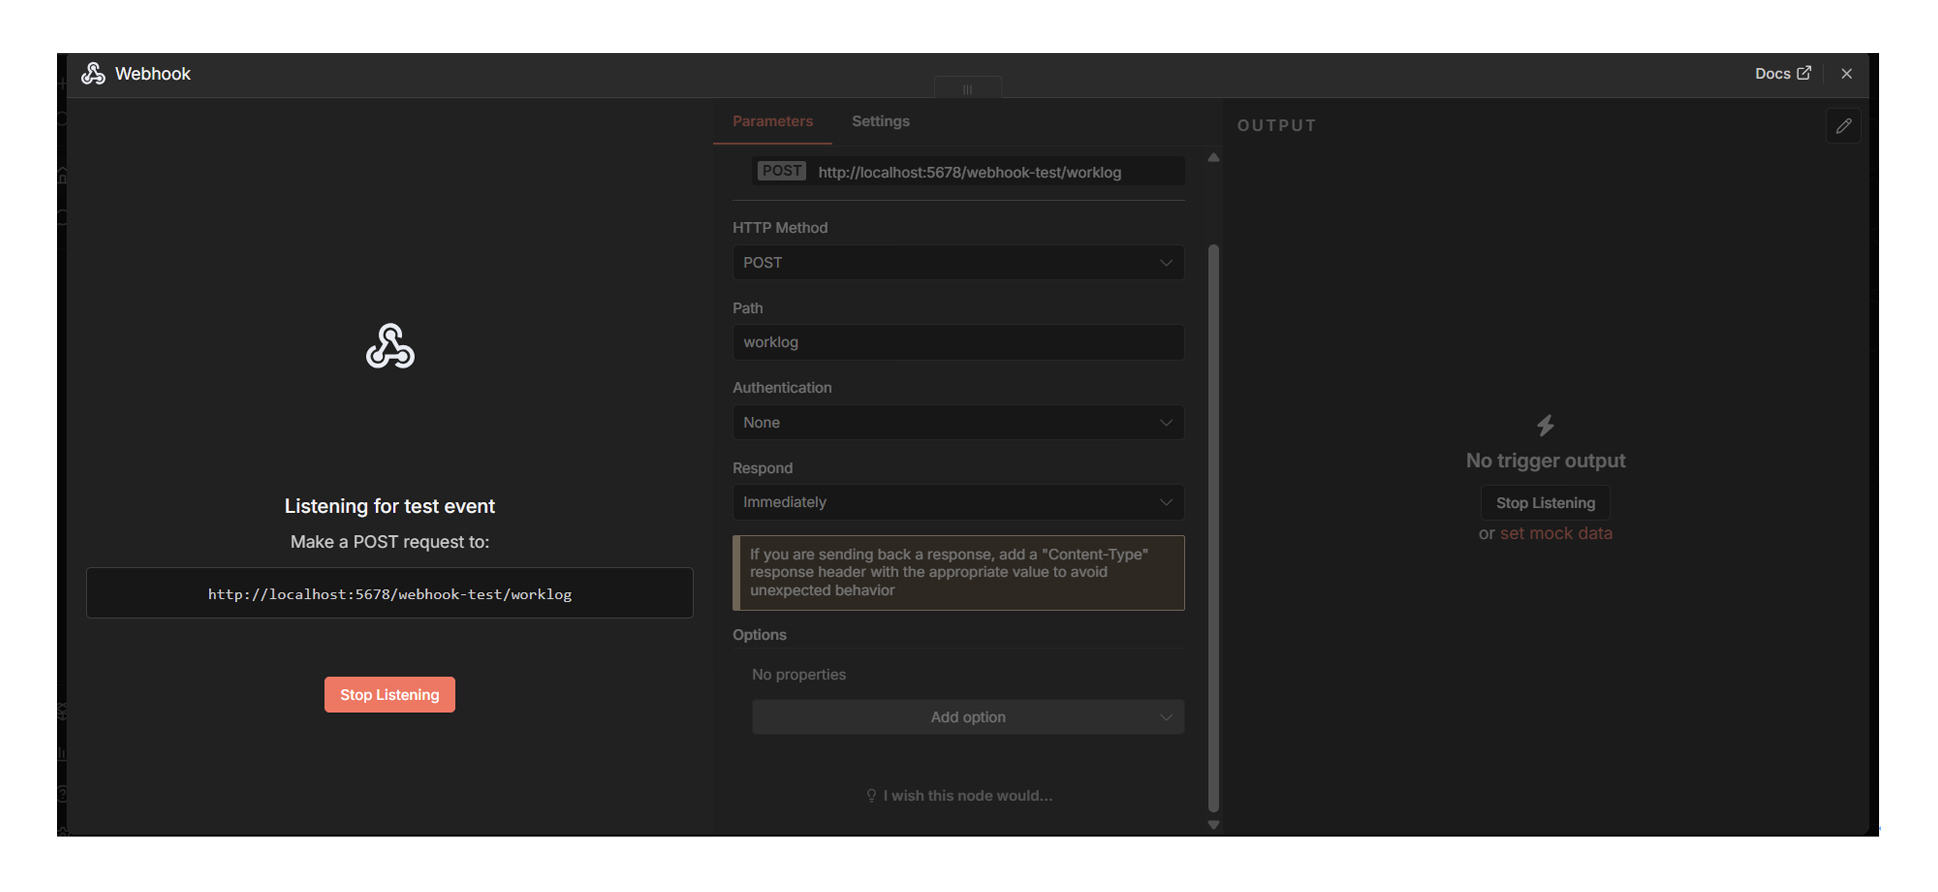Close the Webhook node panel
1938x892 pixels.
click(1846, 74)
